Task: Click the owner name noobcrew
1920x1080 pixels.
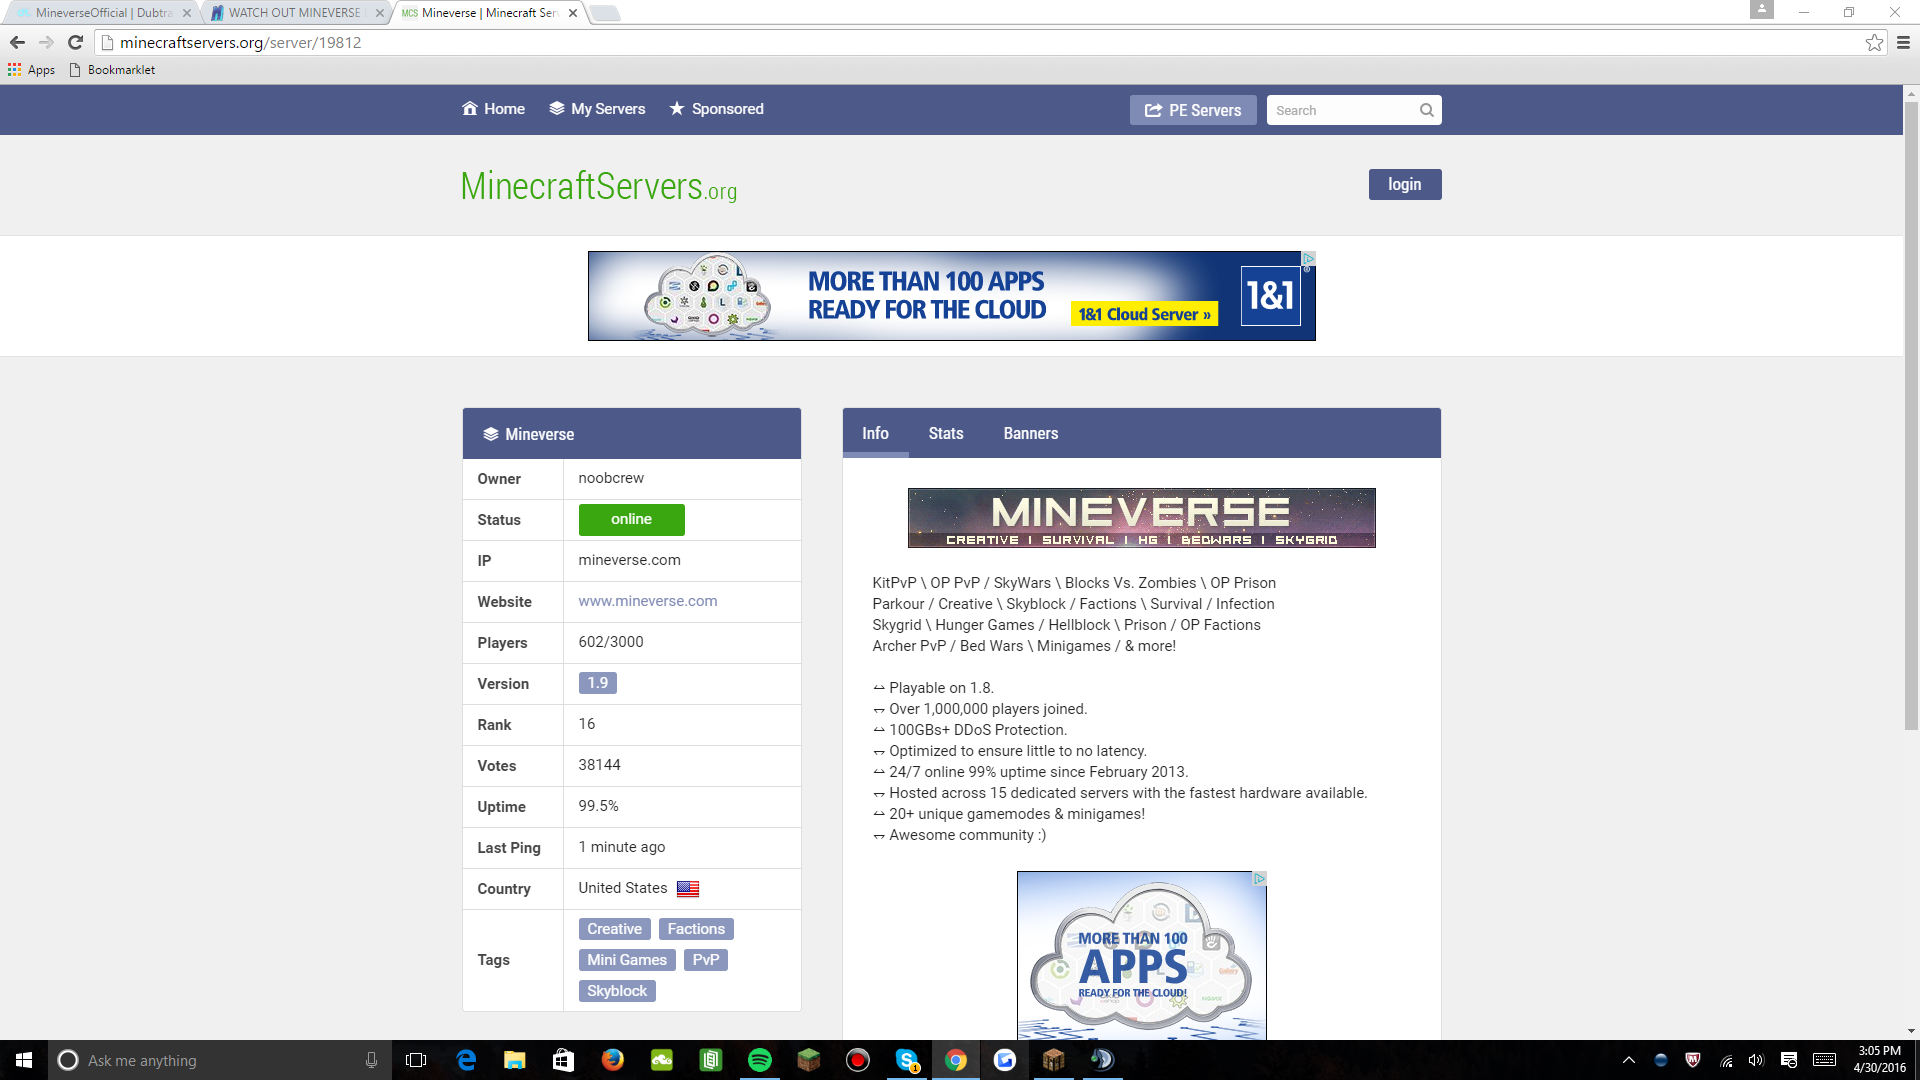Action: tap(611, 478)
